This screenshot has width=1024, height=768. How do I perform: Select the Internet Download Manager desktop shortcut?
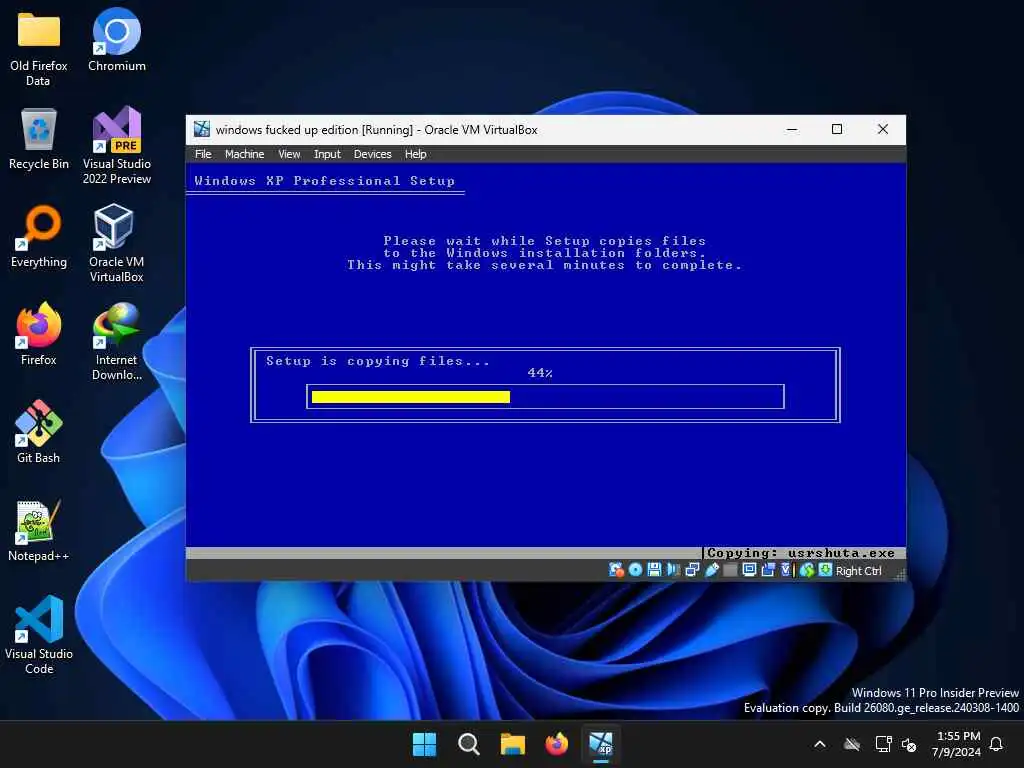[117, 342]
